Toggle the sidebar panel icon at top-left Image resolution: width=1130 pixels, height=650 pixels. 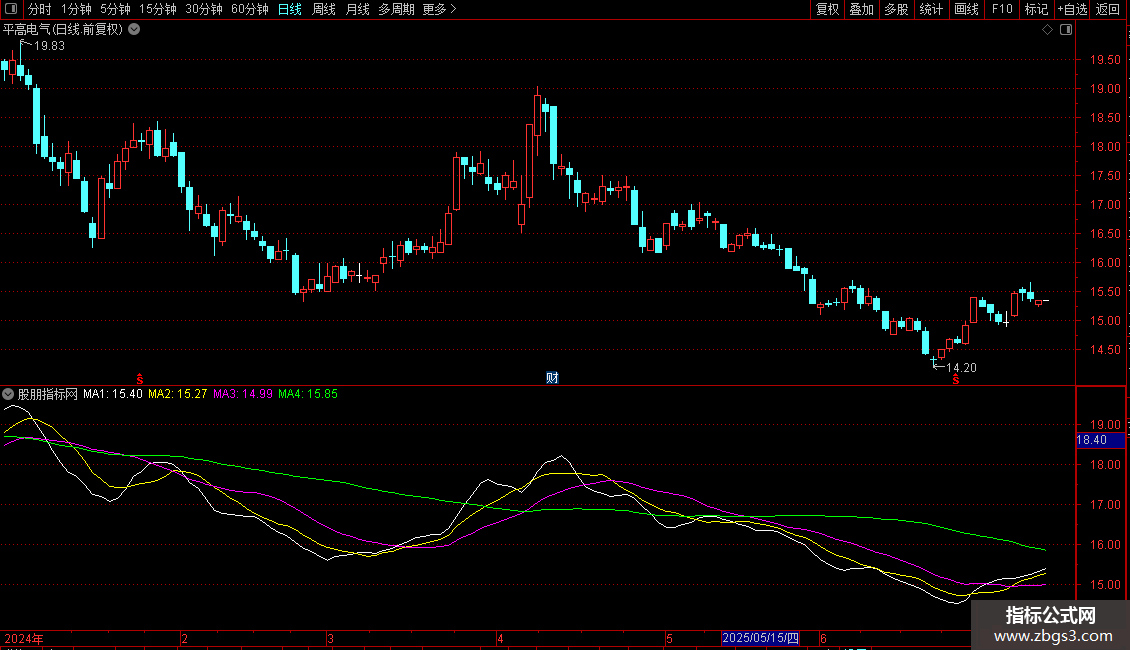pos(11,9)
